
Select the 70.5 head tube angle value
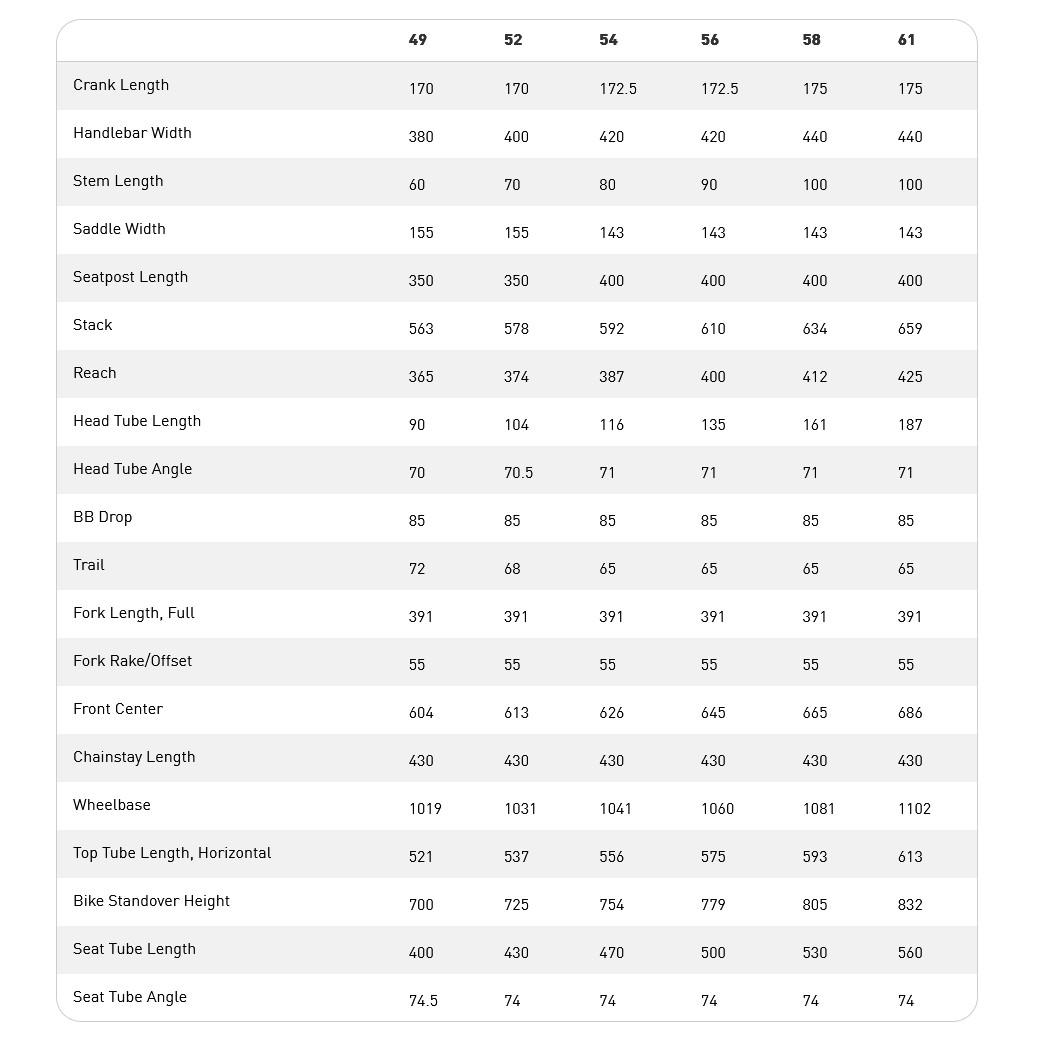[x=518, y=473]
